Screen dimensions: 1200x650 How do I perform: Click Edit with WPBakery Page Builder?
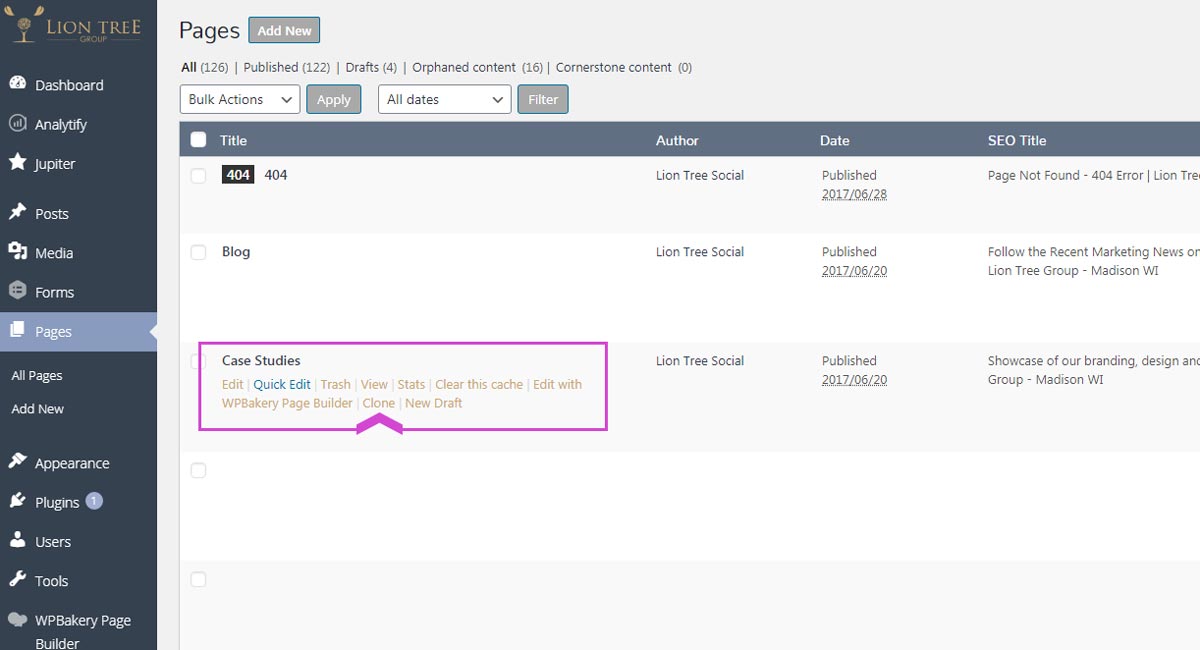(402, 393)
